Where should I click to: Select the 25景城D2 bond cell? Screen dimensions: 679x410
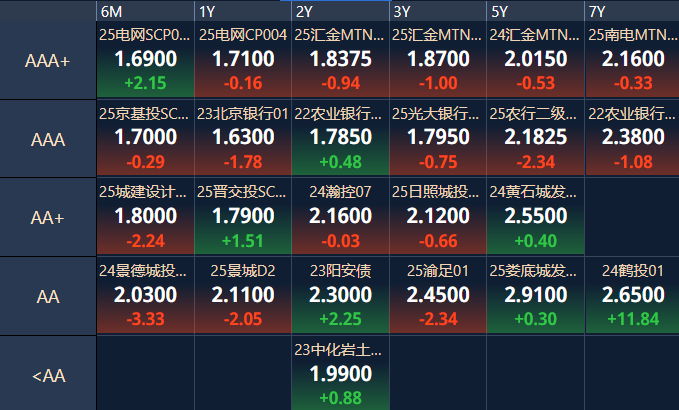[243, 293]
